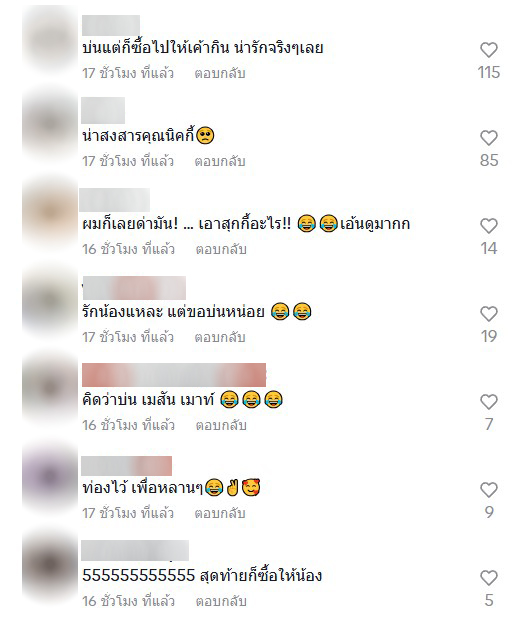Reply to the comment 'น่าสงสารคุณนิคกี้'

click(220, 161)
